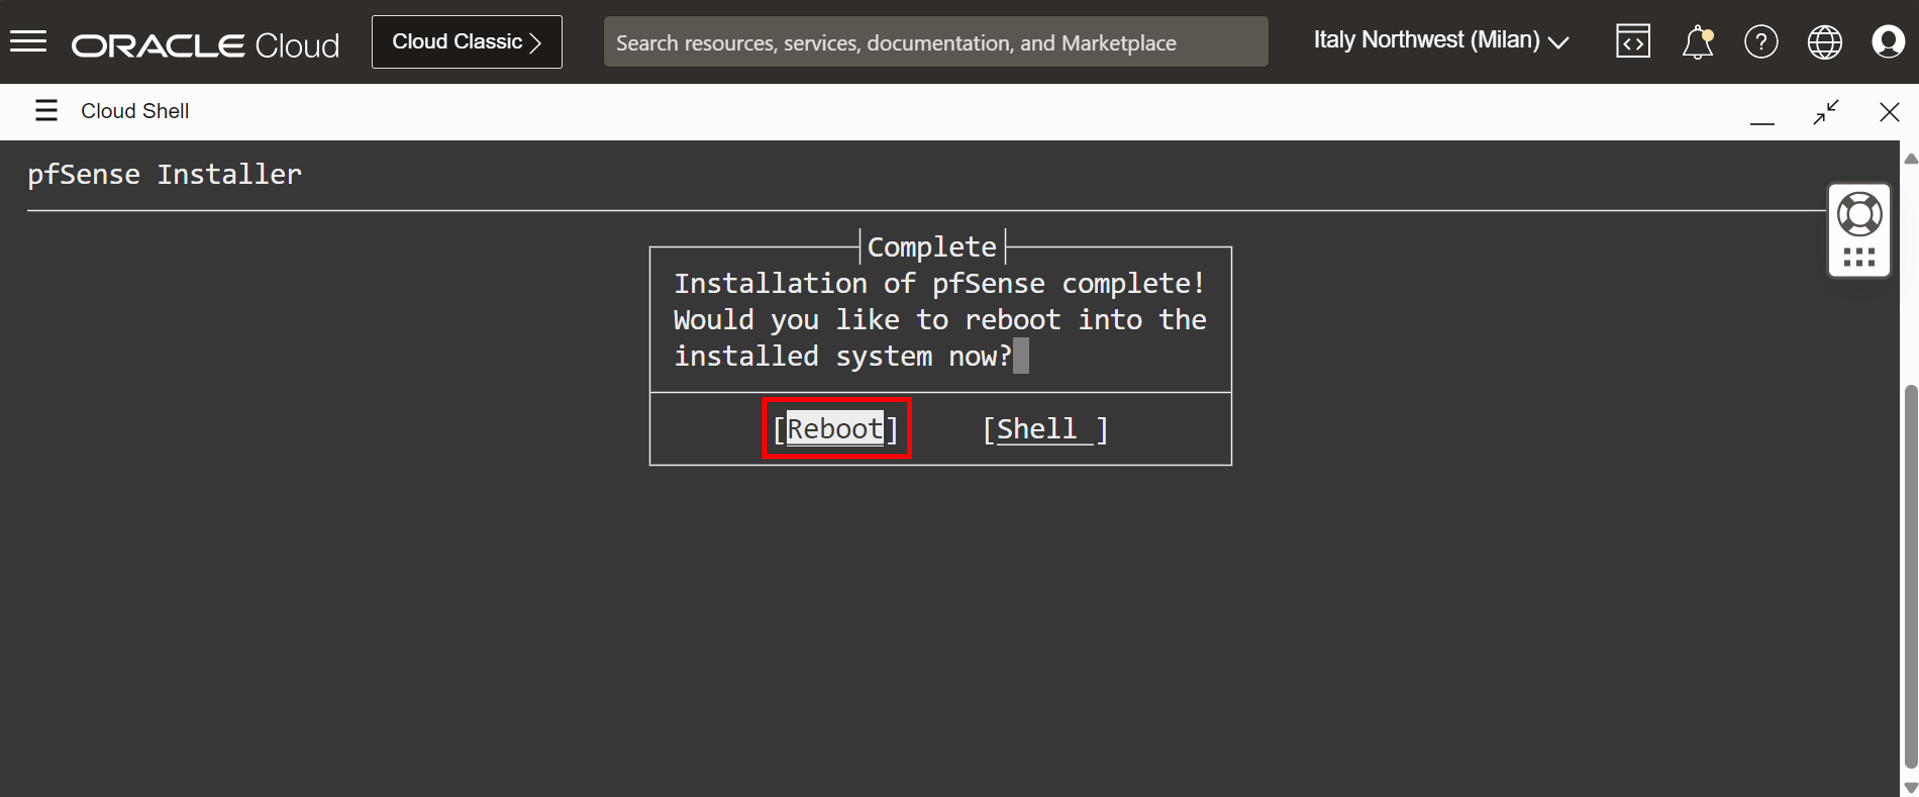The image size is (1919, 797).
Task: View notifications via the bell icon
Action: 1697,42
